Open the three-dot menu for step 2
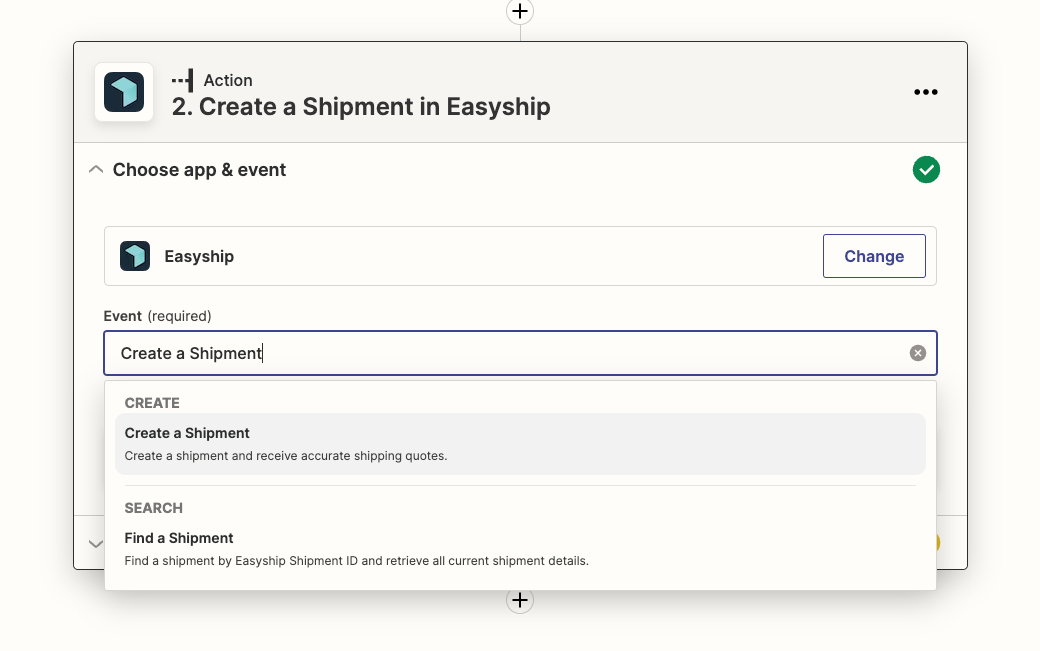 [x=926, y=92]
